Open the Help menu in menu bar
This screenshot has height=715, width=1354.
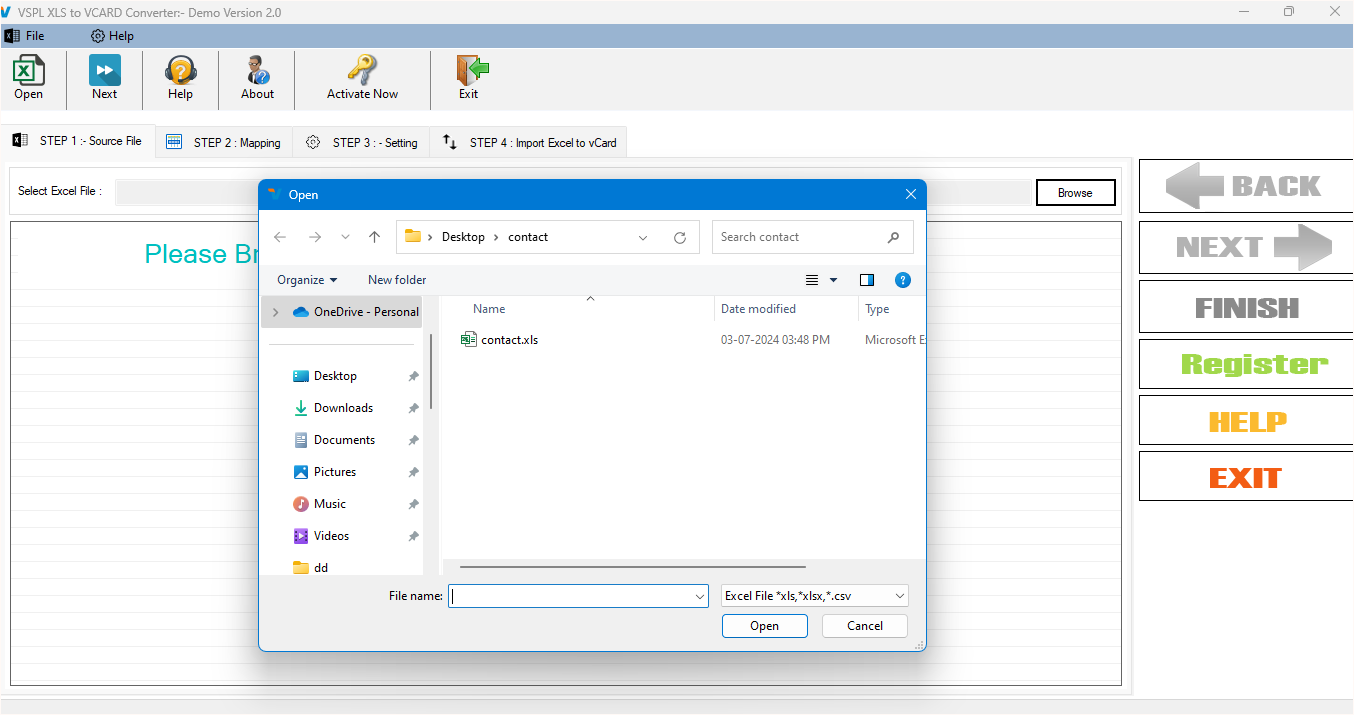point(112,36)
